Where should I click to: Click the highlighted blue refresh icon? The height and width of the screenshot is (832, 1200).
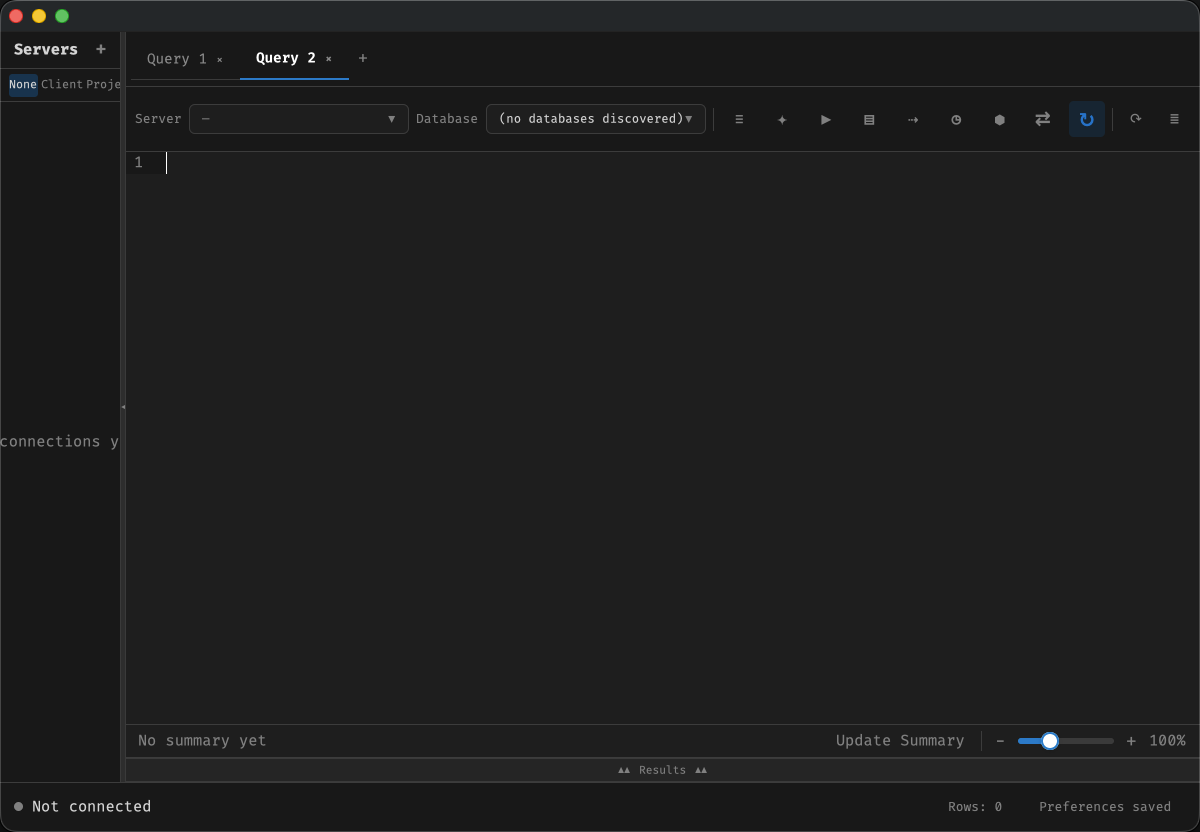click(1087, 119)
